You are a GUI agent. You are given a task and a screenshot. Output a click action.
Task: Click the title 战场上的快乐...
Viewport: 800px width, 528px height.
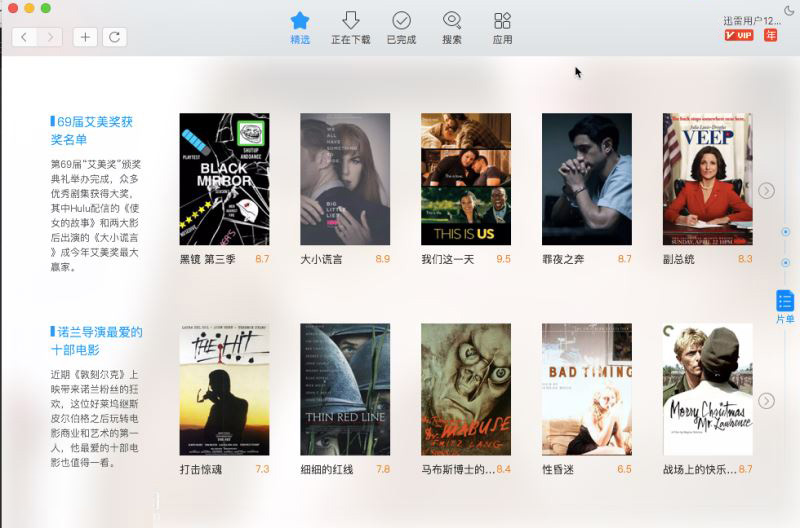(699, 469)
